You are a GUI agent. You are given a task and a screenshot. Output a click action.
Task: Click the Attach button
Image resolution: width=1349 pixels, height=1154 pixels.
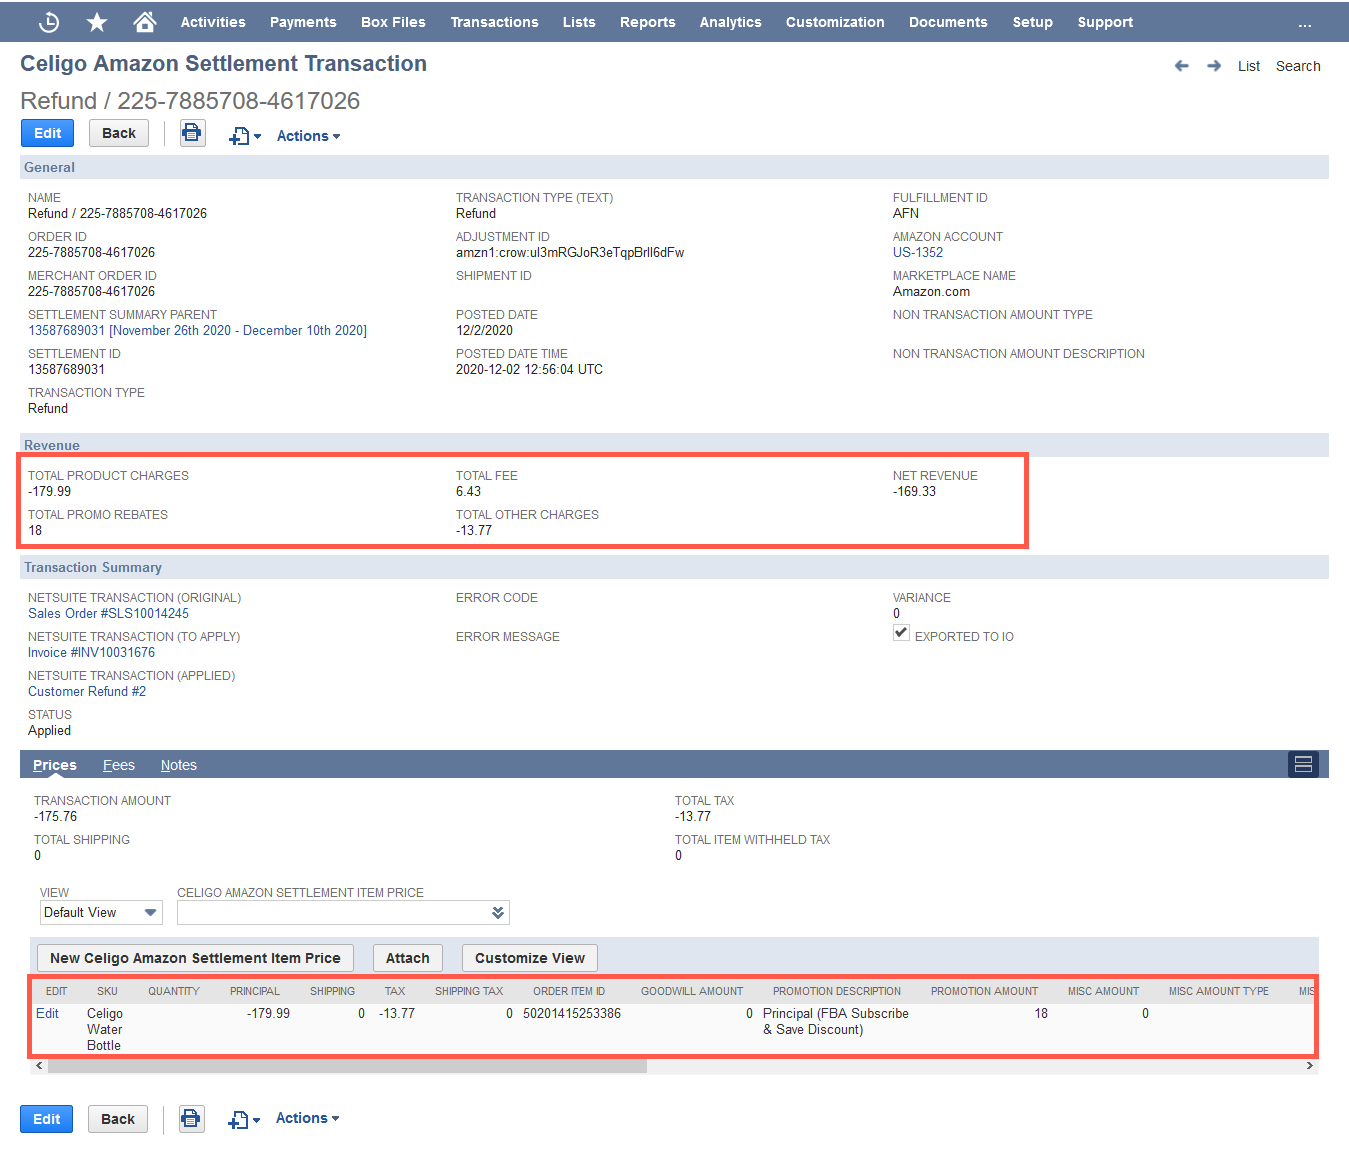click(408, 958)
